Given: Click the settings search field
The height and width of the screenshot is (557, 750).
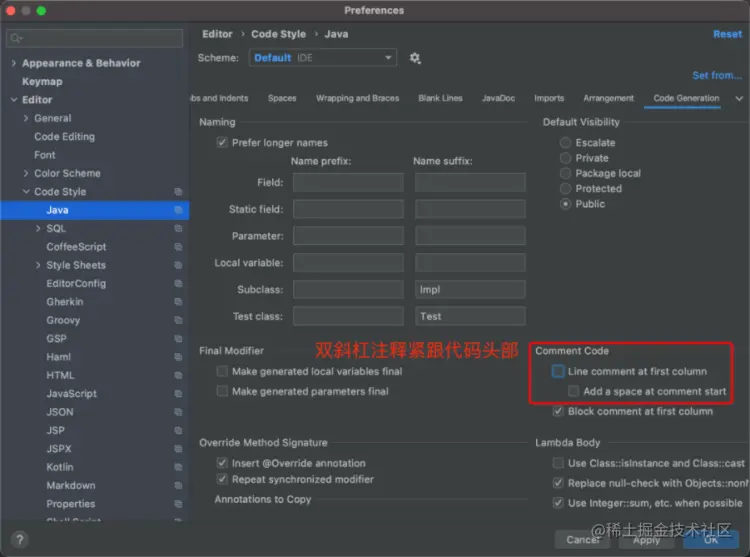Looking at the screenshot, I should point(95,38).
